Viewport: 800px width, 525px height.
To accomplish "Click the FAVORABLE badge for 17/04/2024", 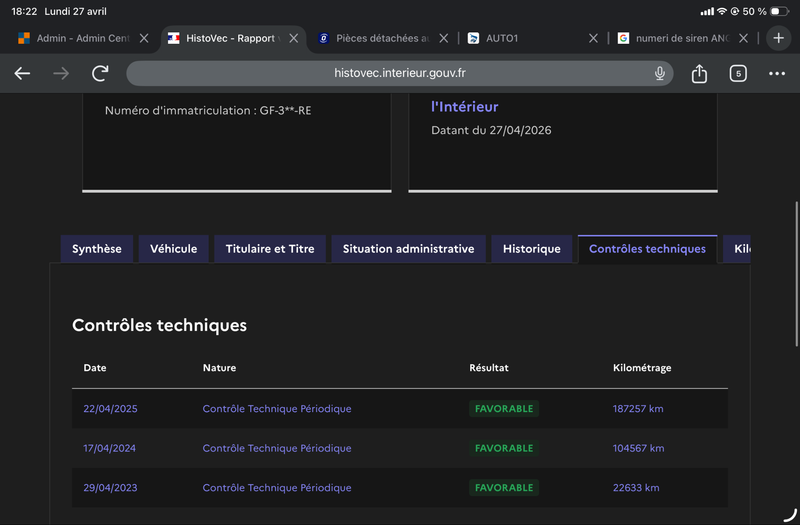I will (x=504, y=448).
